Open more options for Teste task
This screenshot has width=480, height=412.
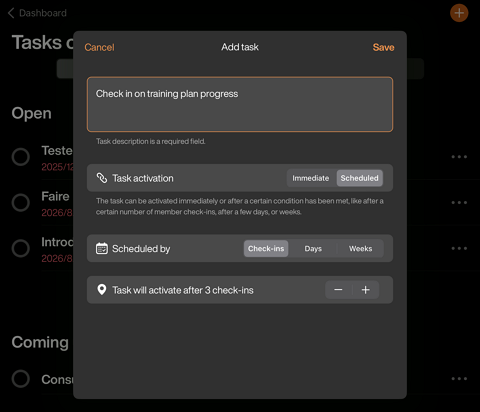[459, 157]
